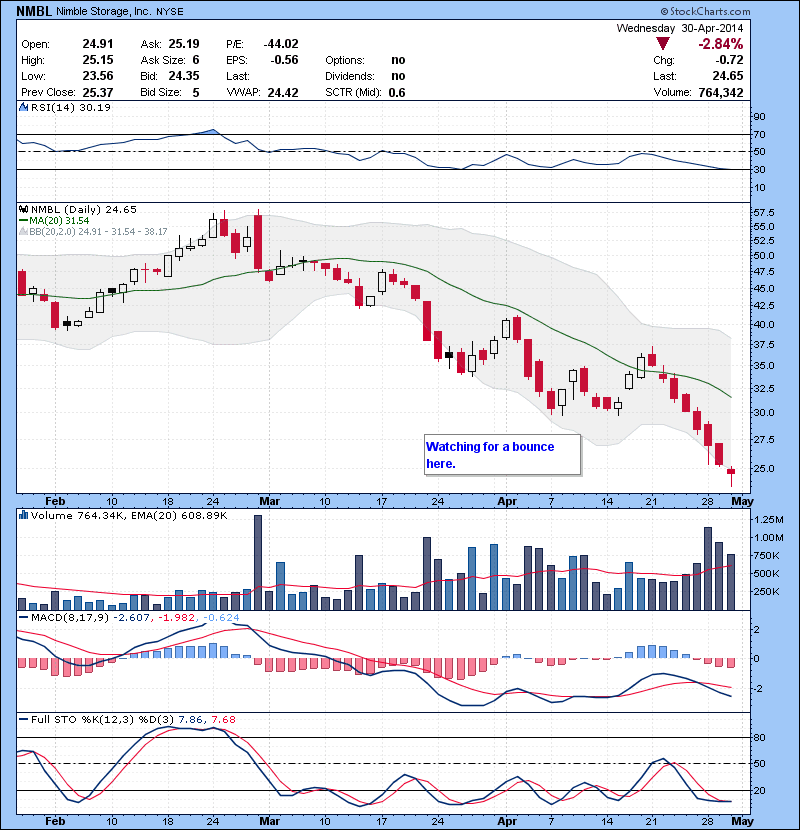The image size is (800, 830).
Task: Click the SCTR (Mid) value 0.6
Action: click(x=397, y=92)
